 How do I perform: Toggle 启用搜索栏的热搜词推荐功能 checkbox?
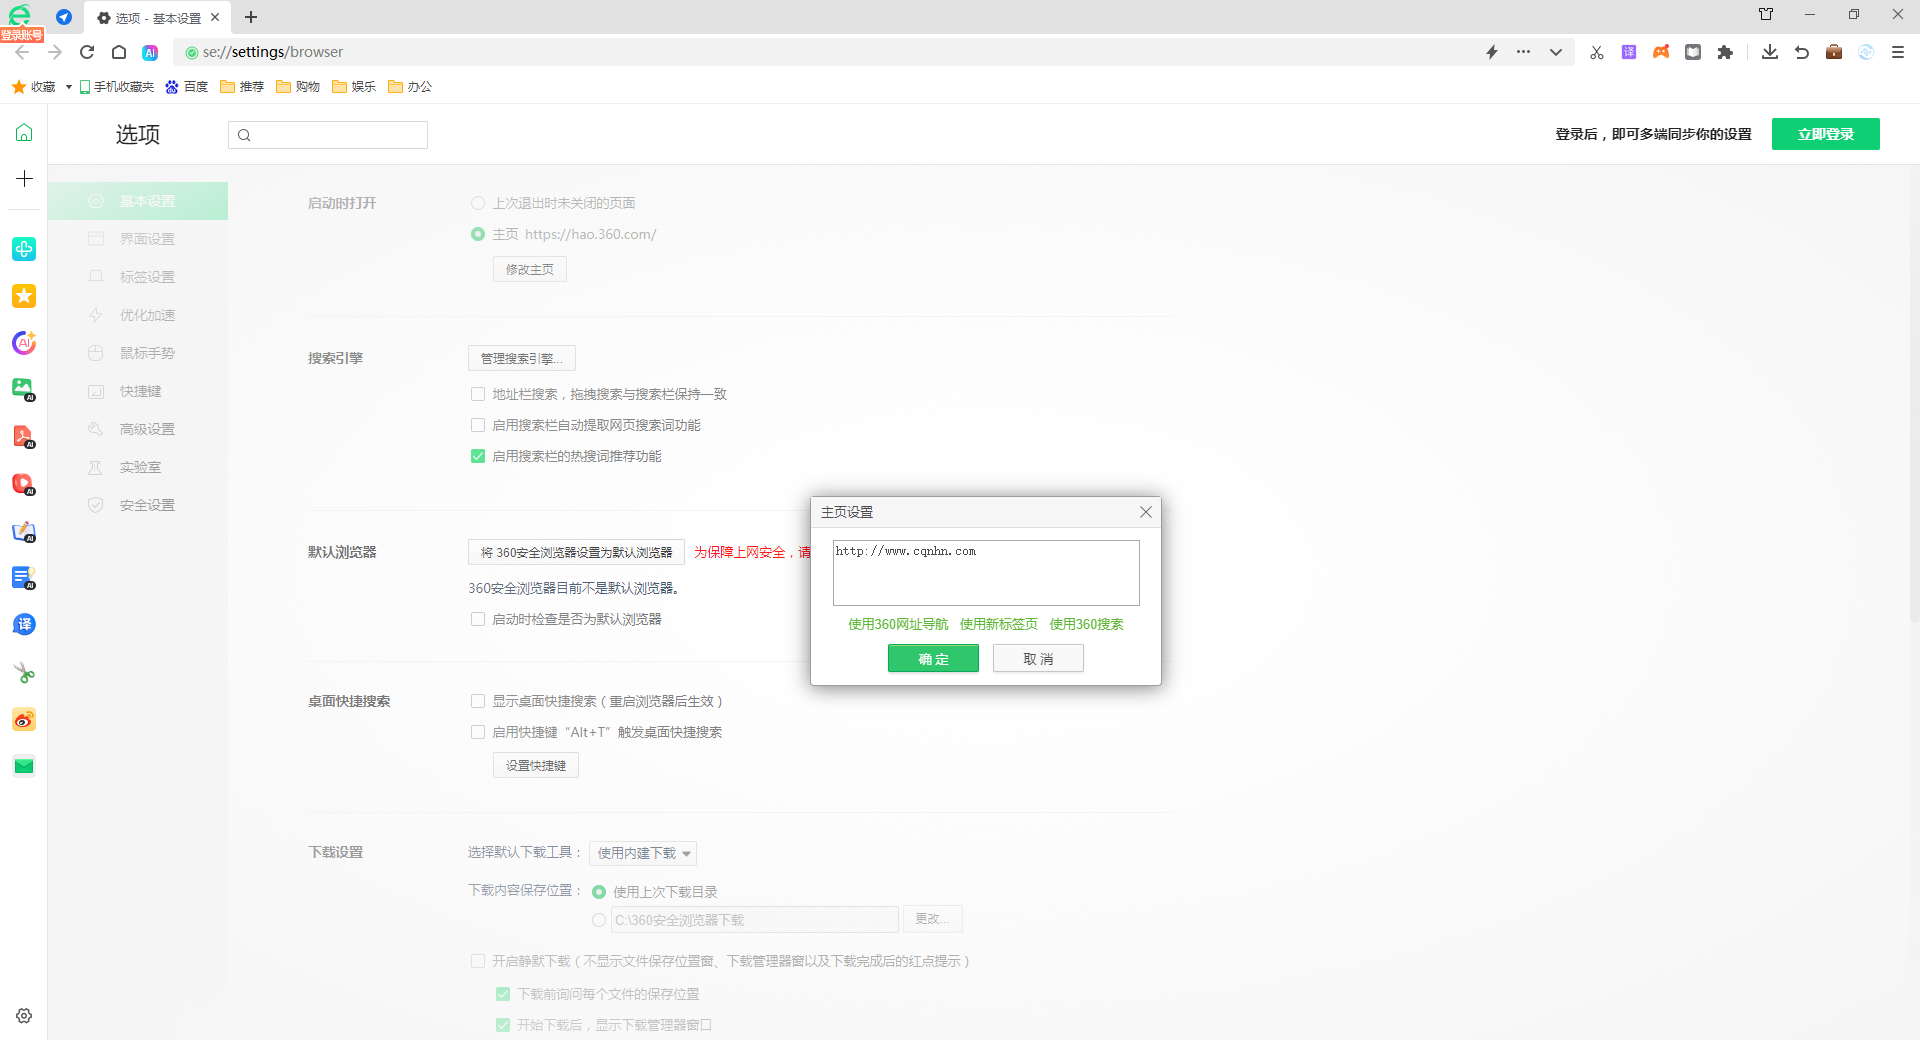478,456
